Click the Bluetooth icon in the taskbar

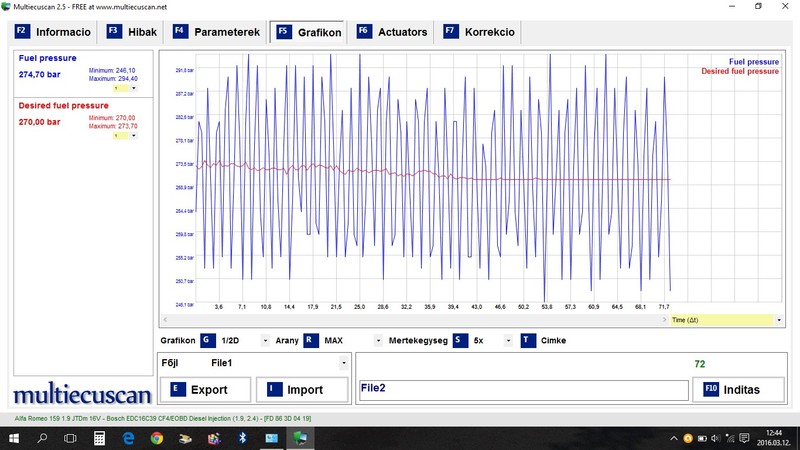242,438
